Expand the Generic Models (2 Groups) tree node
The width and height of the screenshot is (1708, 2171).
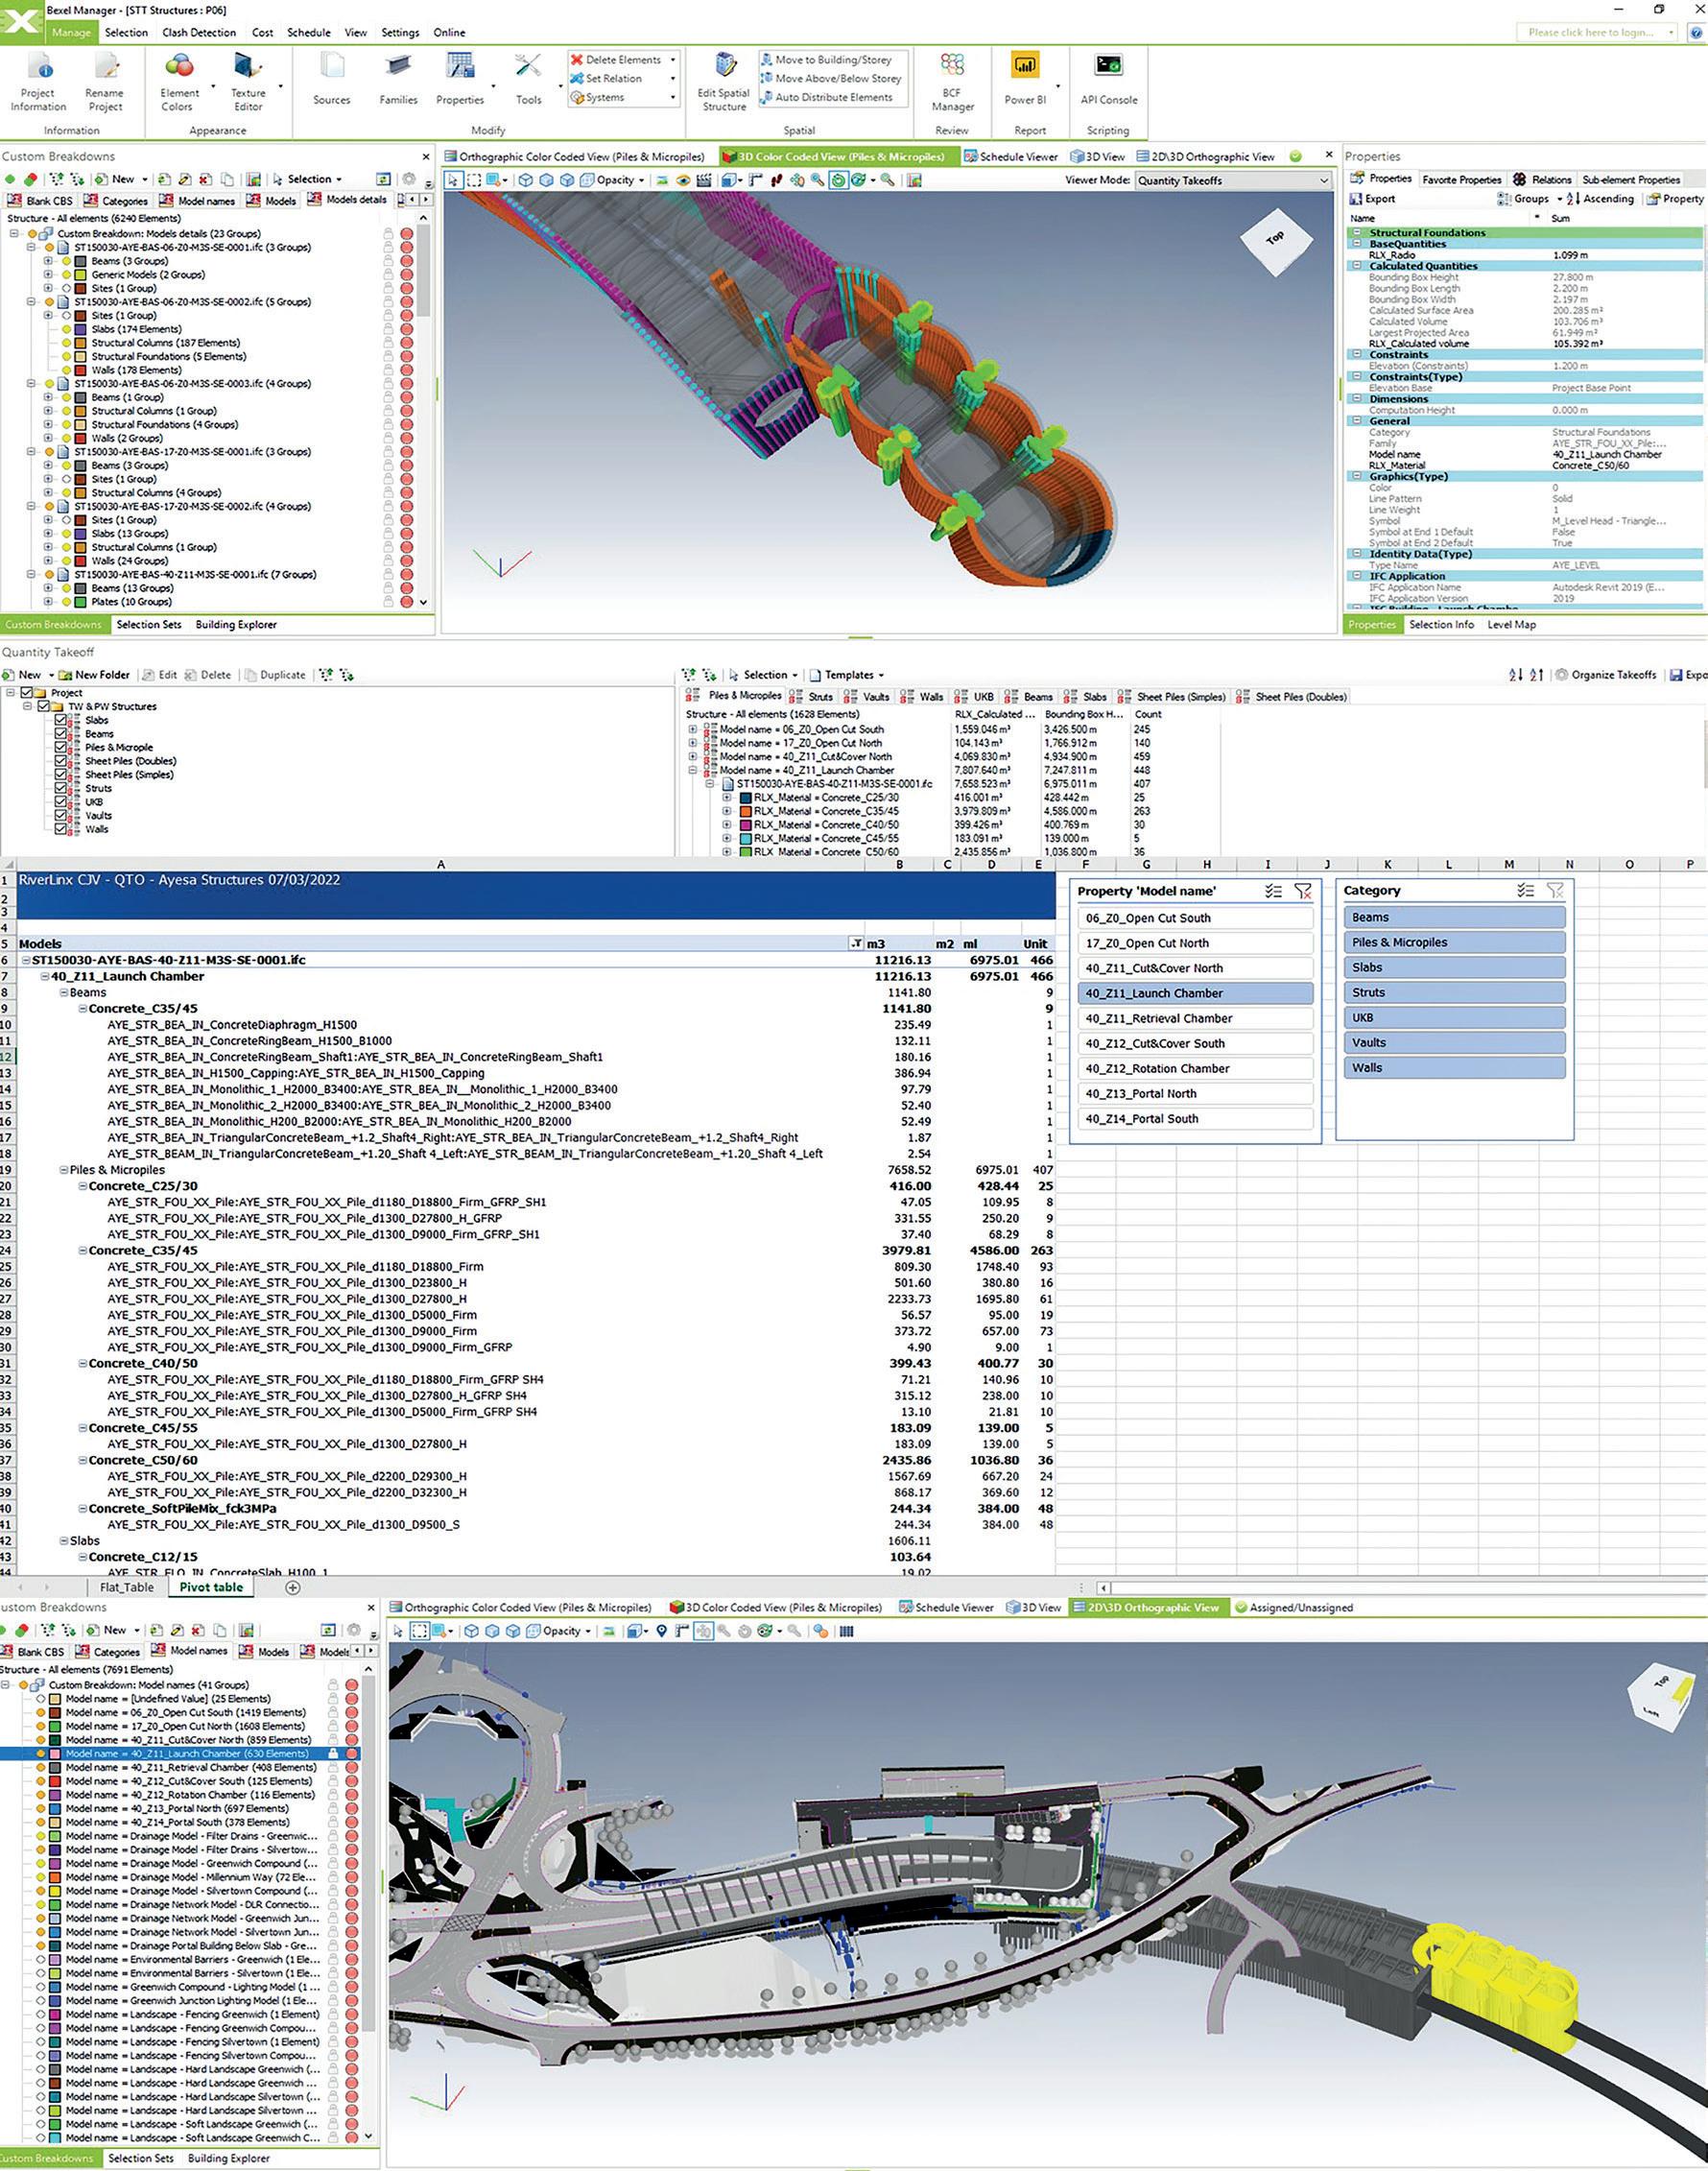click(48, 274)
